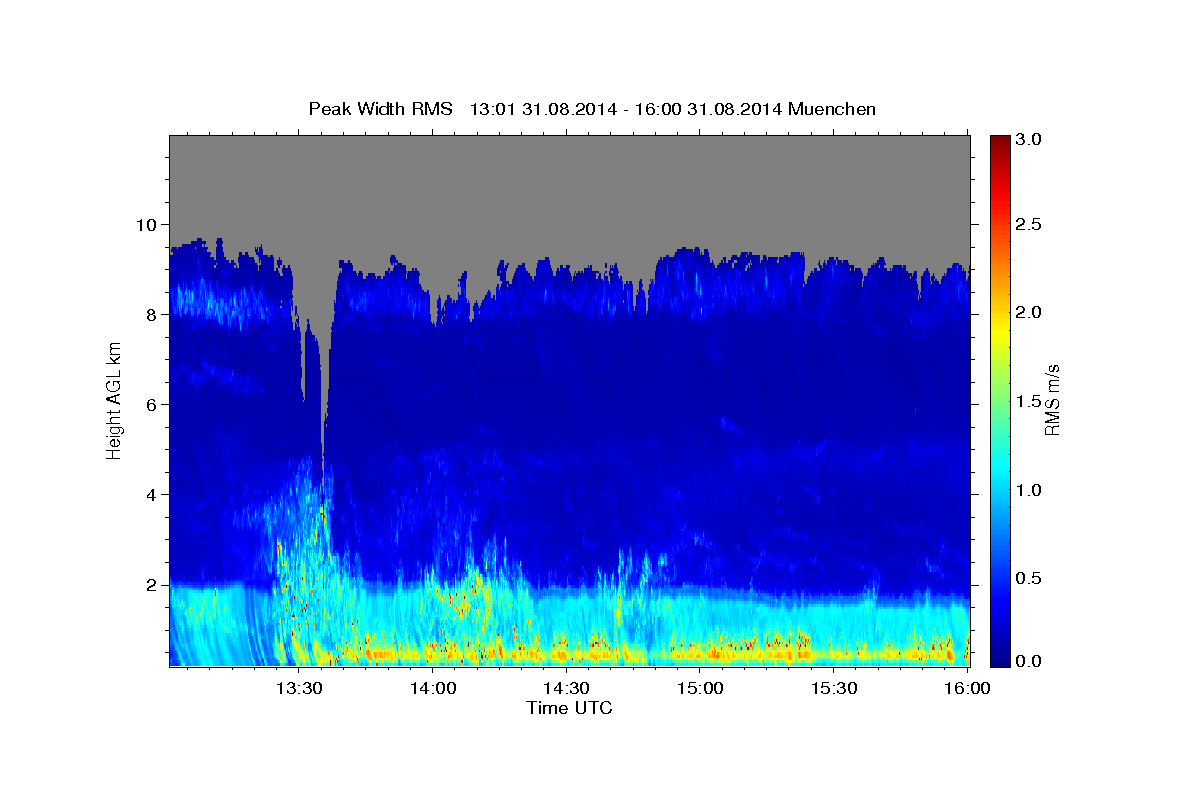Screen dimensions: 1200x800
Task: Click the "Height AGL km" axis label
Action: [114, 400]
